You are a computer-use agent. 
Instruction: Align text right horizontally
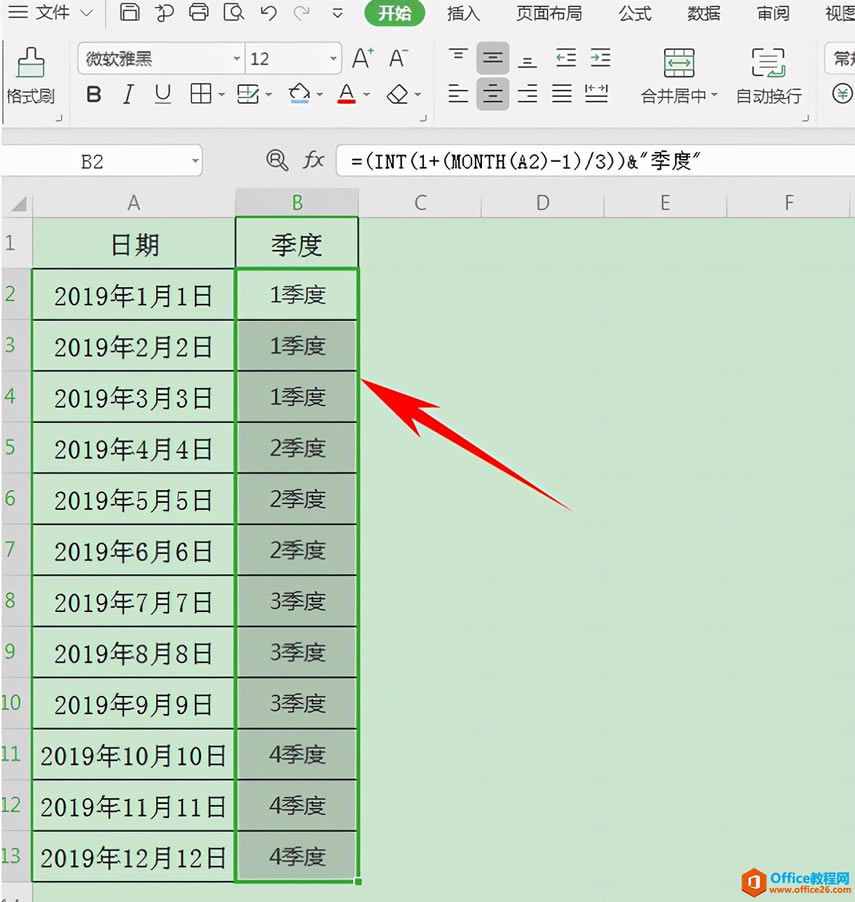[x=527, y=93]
